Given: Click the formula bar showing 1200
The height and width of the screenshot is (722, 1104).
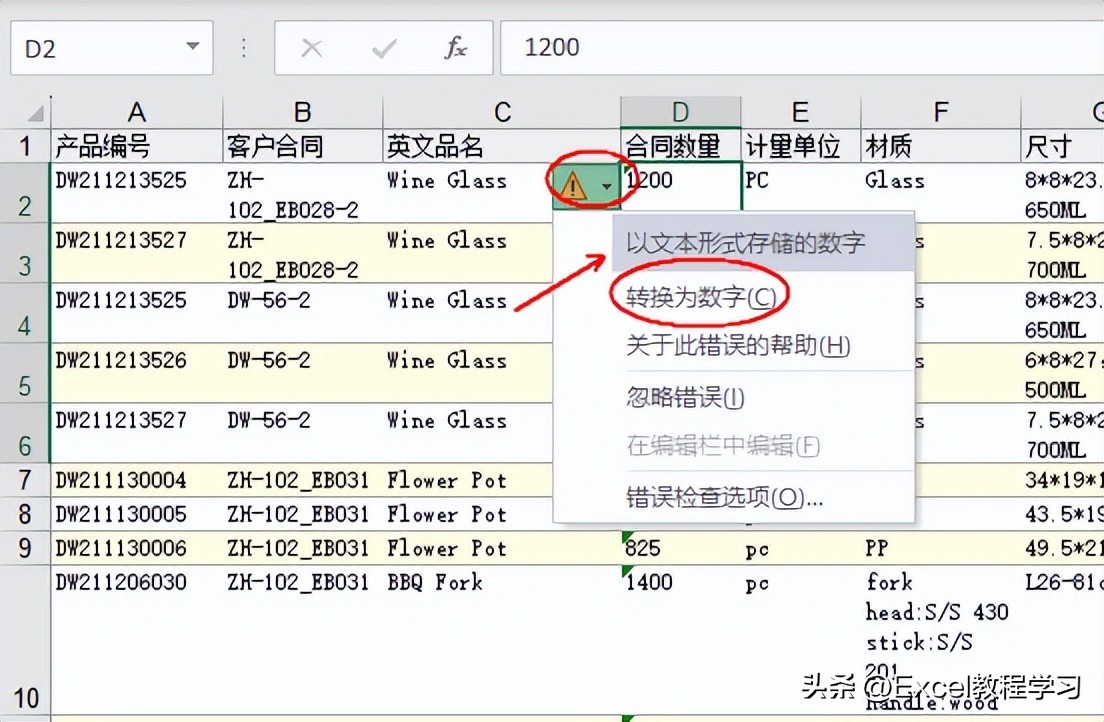Looking at the screenshot, I should point(802,47).
